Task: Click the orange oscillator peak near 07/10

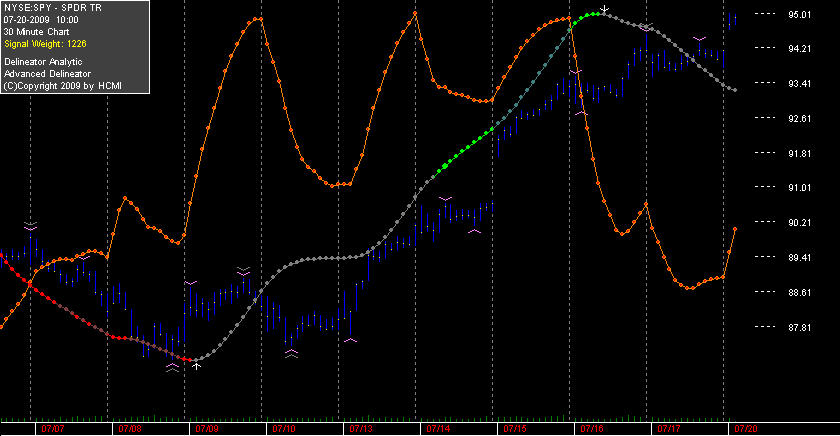Action: tap(260, 19)
